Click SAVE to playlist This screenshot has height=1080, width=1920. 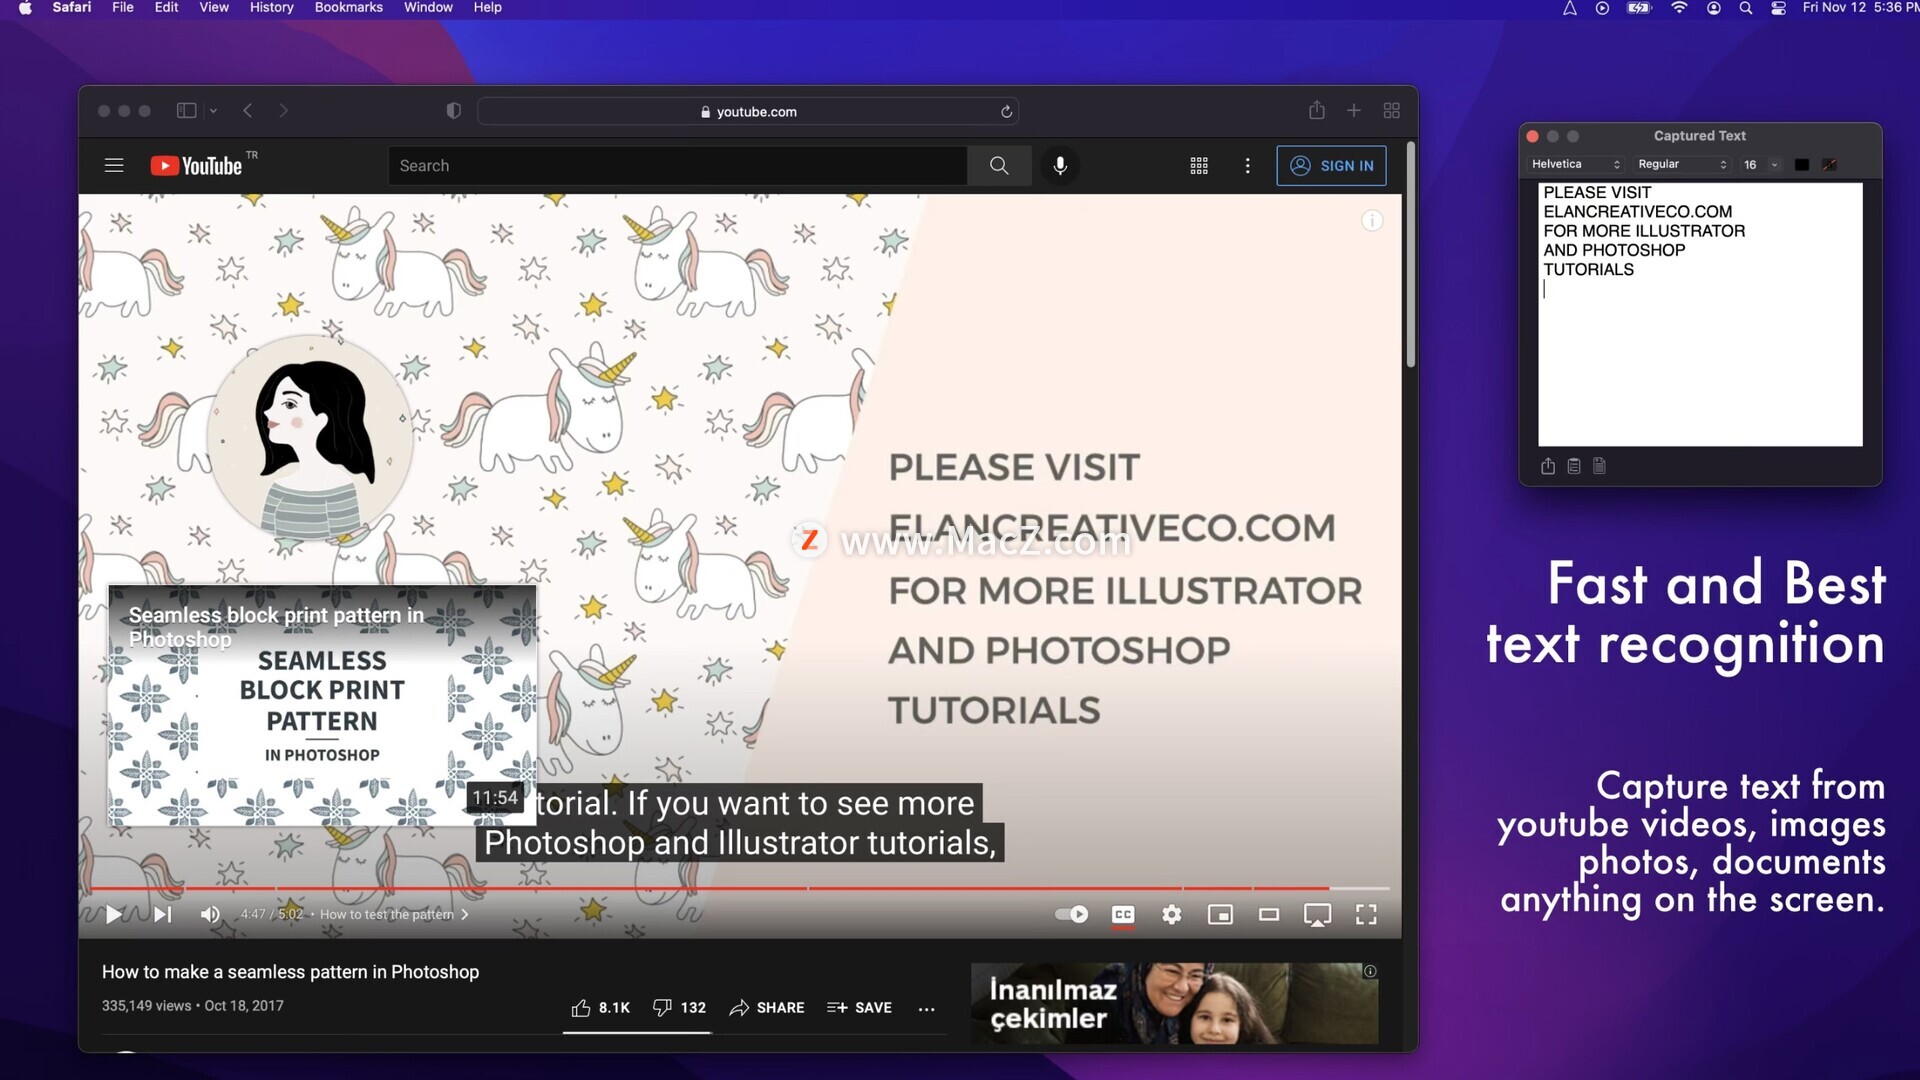pos(859,1008)
